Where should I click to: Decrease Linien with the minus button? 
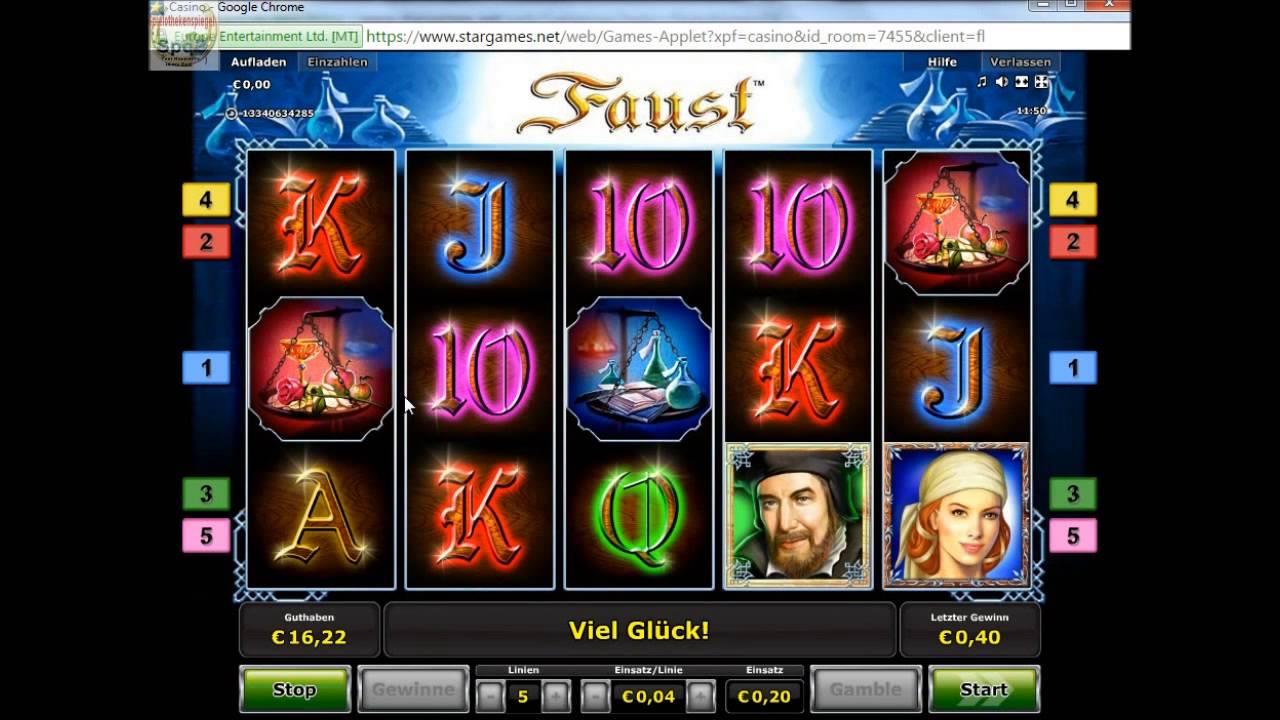pos(490,695)
